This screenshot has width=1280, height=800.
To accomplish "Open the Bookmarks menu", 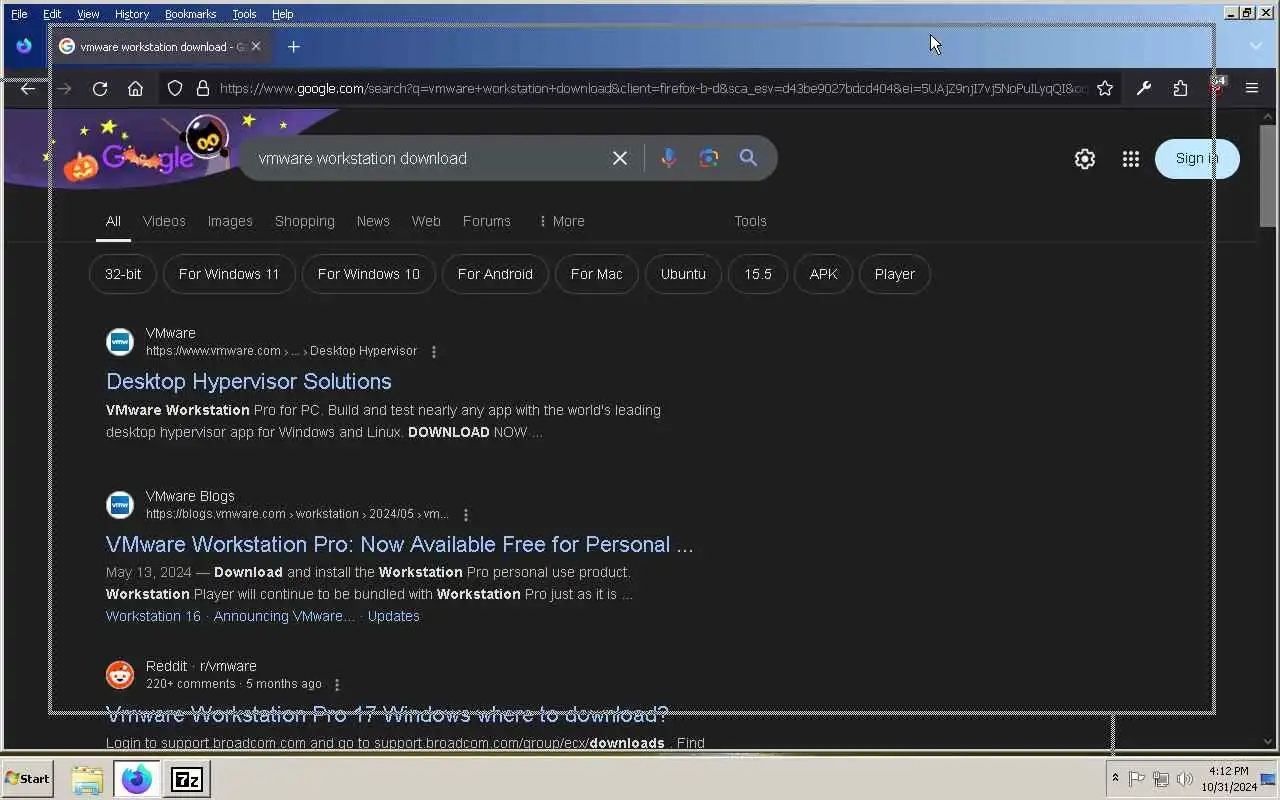I will point(190,14).
